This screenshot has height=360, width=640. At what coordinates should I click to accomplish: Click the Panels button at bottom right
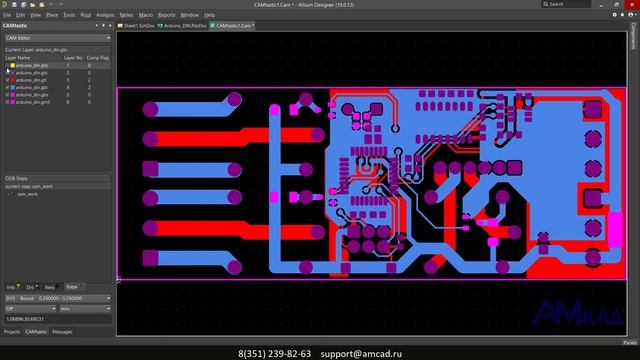pos(630,343)
